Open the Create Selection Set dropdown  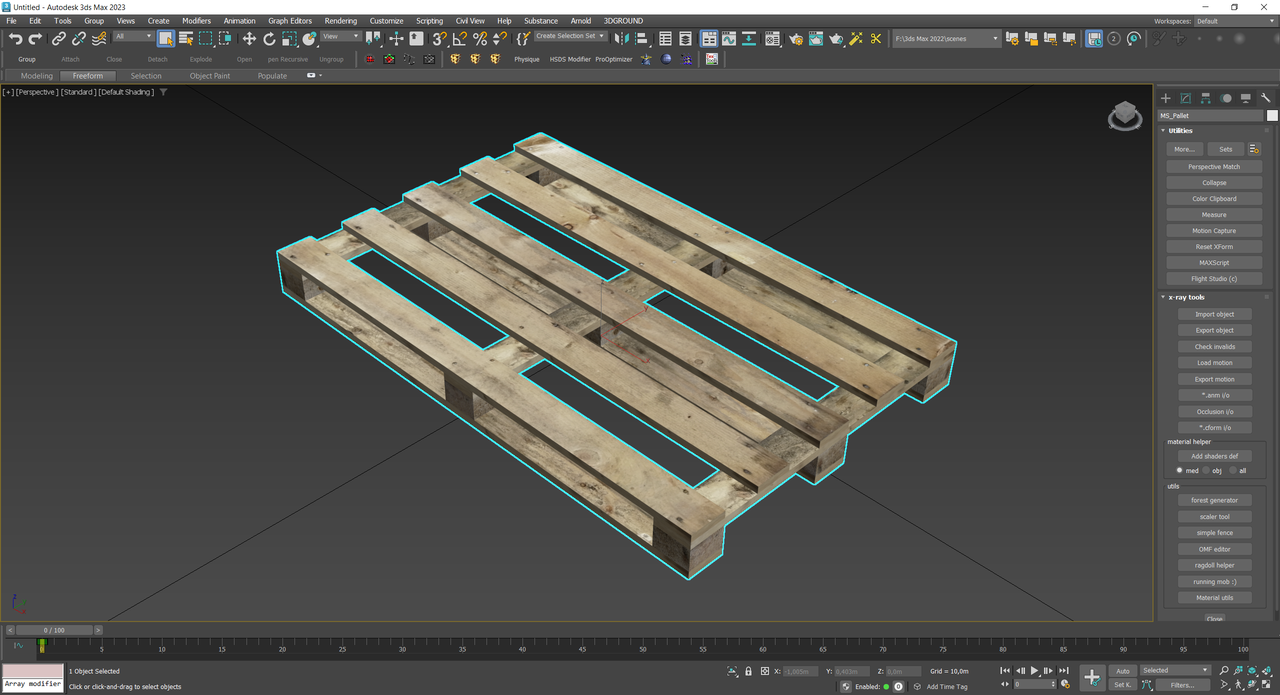point(571,36)
